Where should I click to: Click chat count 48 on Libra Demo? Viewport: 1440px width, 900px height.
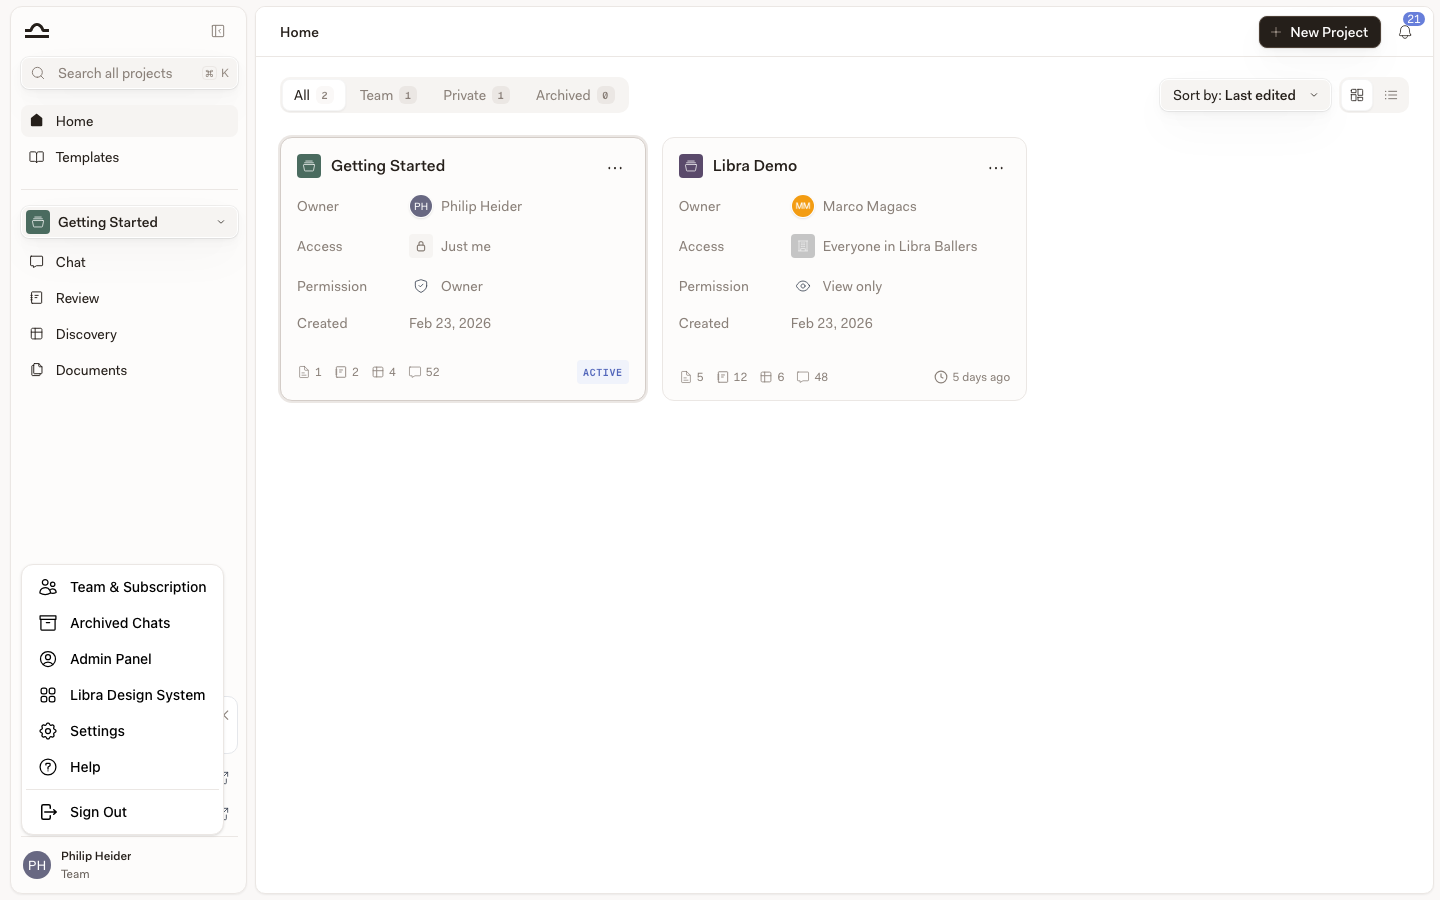812,377
